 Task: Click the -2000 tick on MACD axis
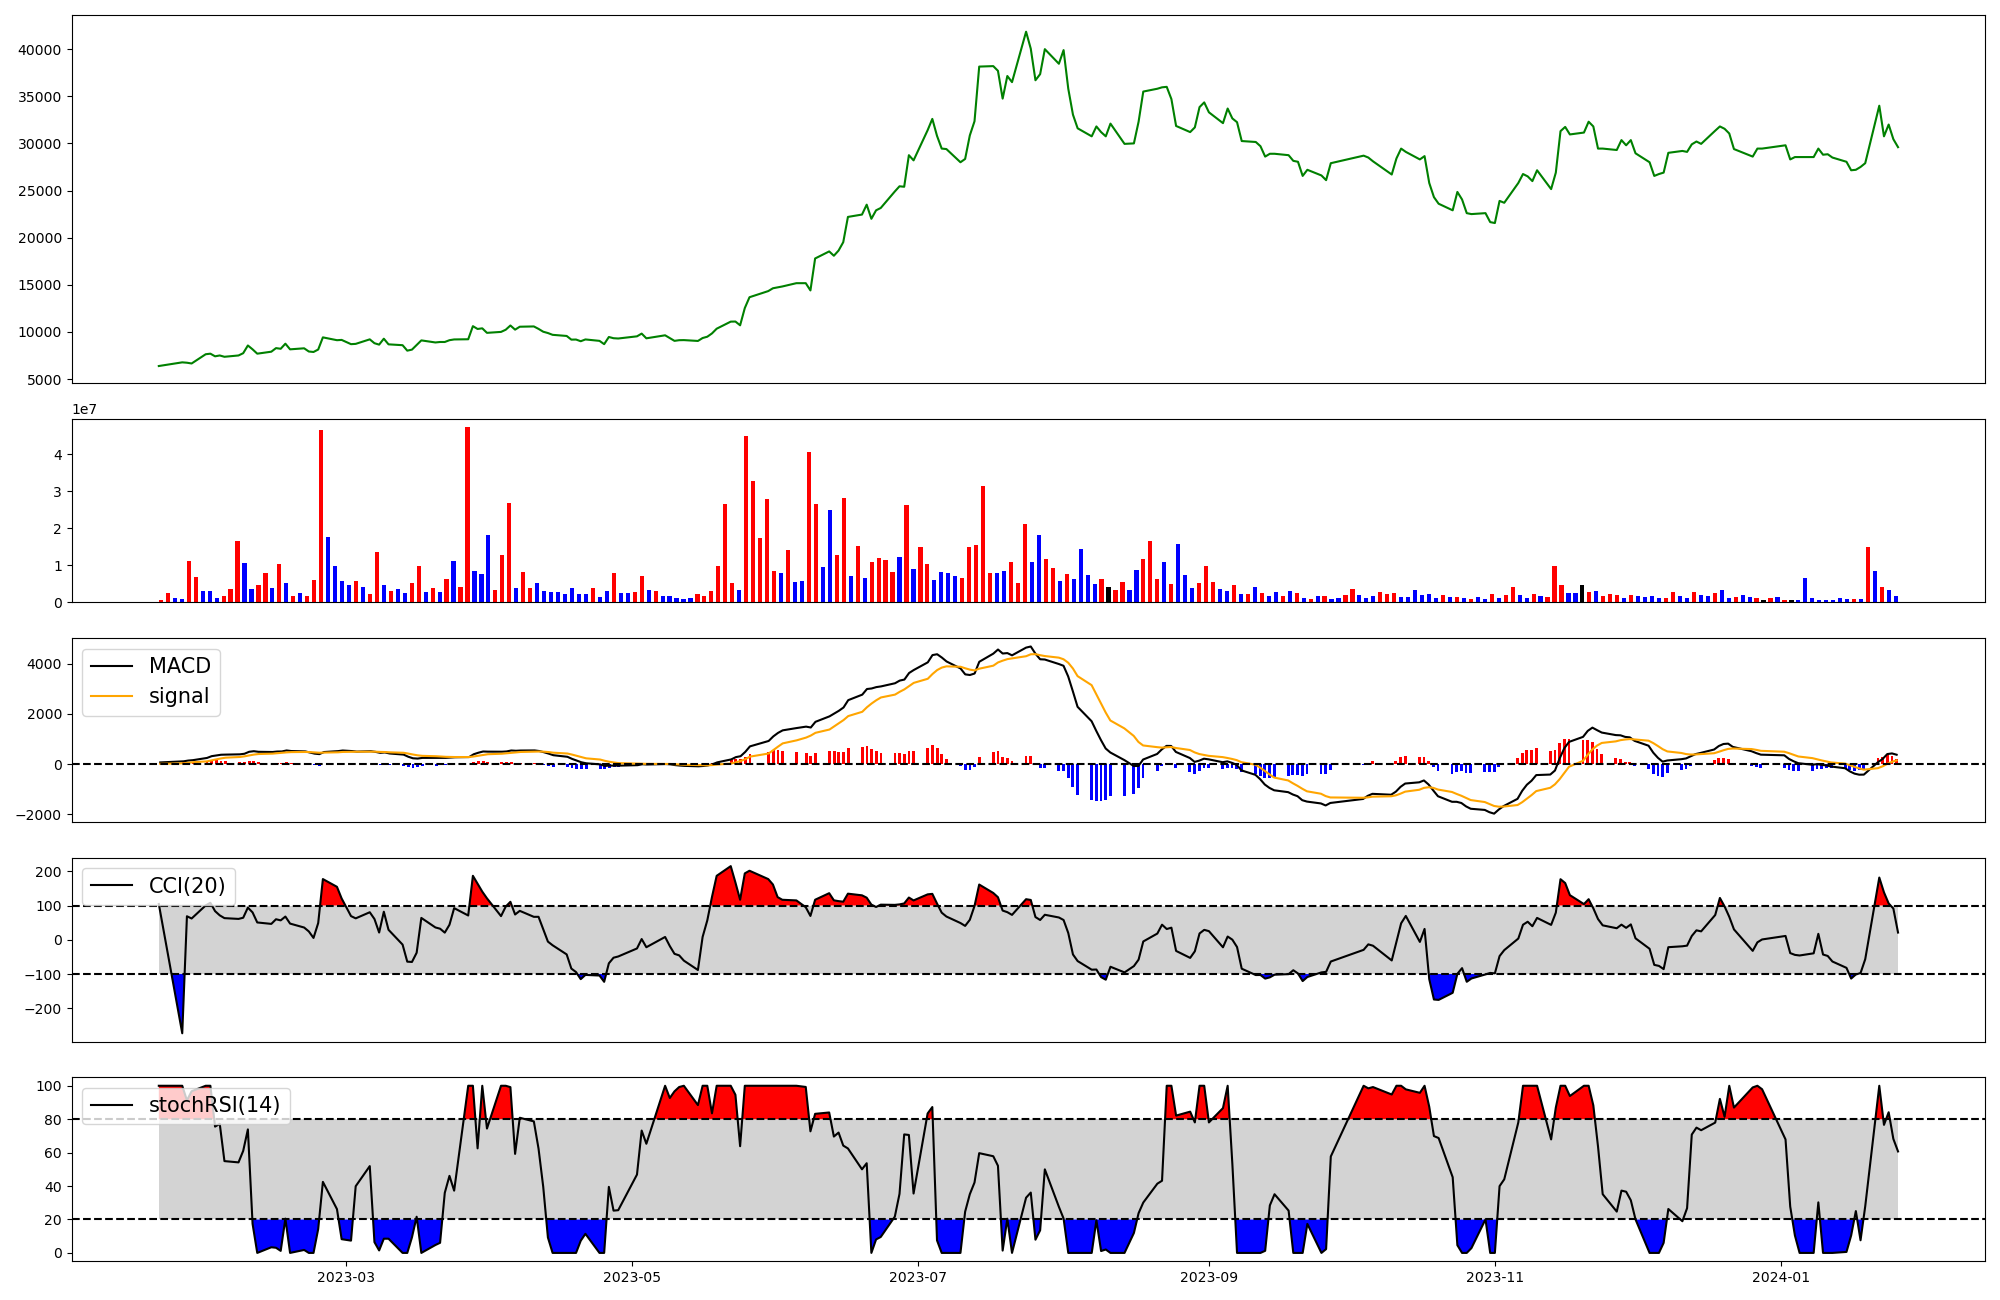pyautogui.click(x=40, y=815)
